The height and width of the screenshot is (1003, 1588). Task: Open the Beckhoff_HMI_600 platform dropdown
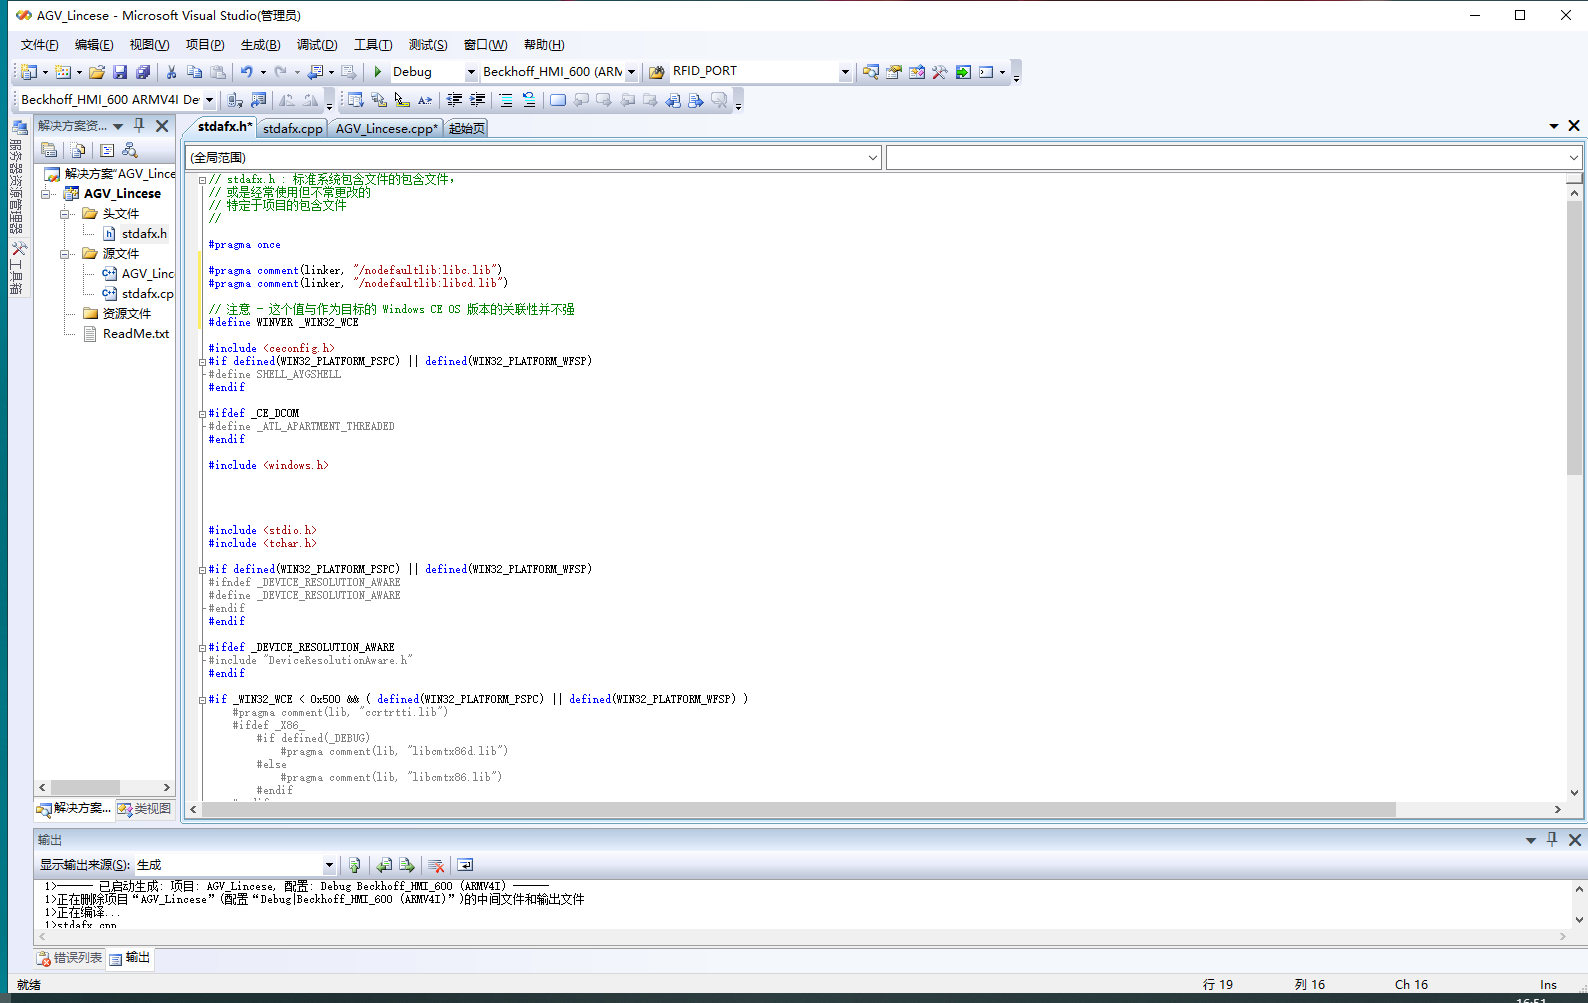click(631, 72)
